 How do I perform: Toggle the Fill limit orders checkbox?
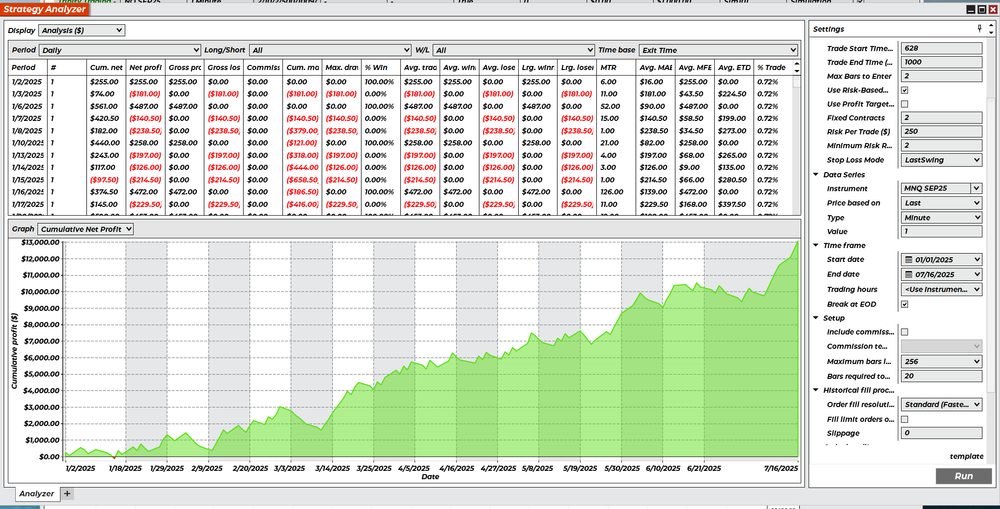(904, 419)
